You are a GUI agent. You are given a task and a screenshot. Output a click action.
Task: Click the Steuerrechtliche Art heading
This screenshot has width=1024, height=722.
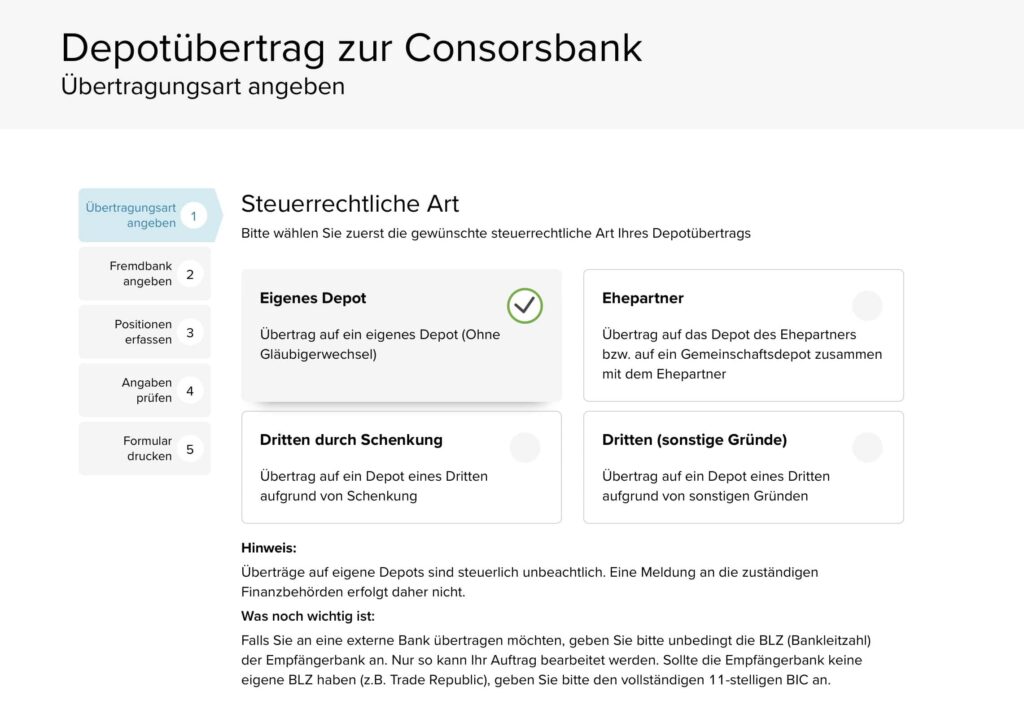click(x=349, y=204)
